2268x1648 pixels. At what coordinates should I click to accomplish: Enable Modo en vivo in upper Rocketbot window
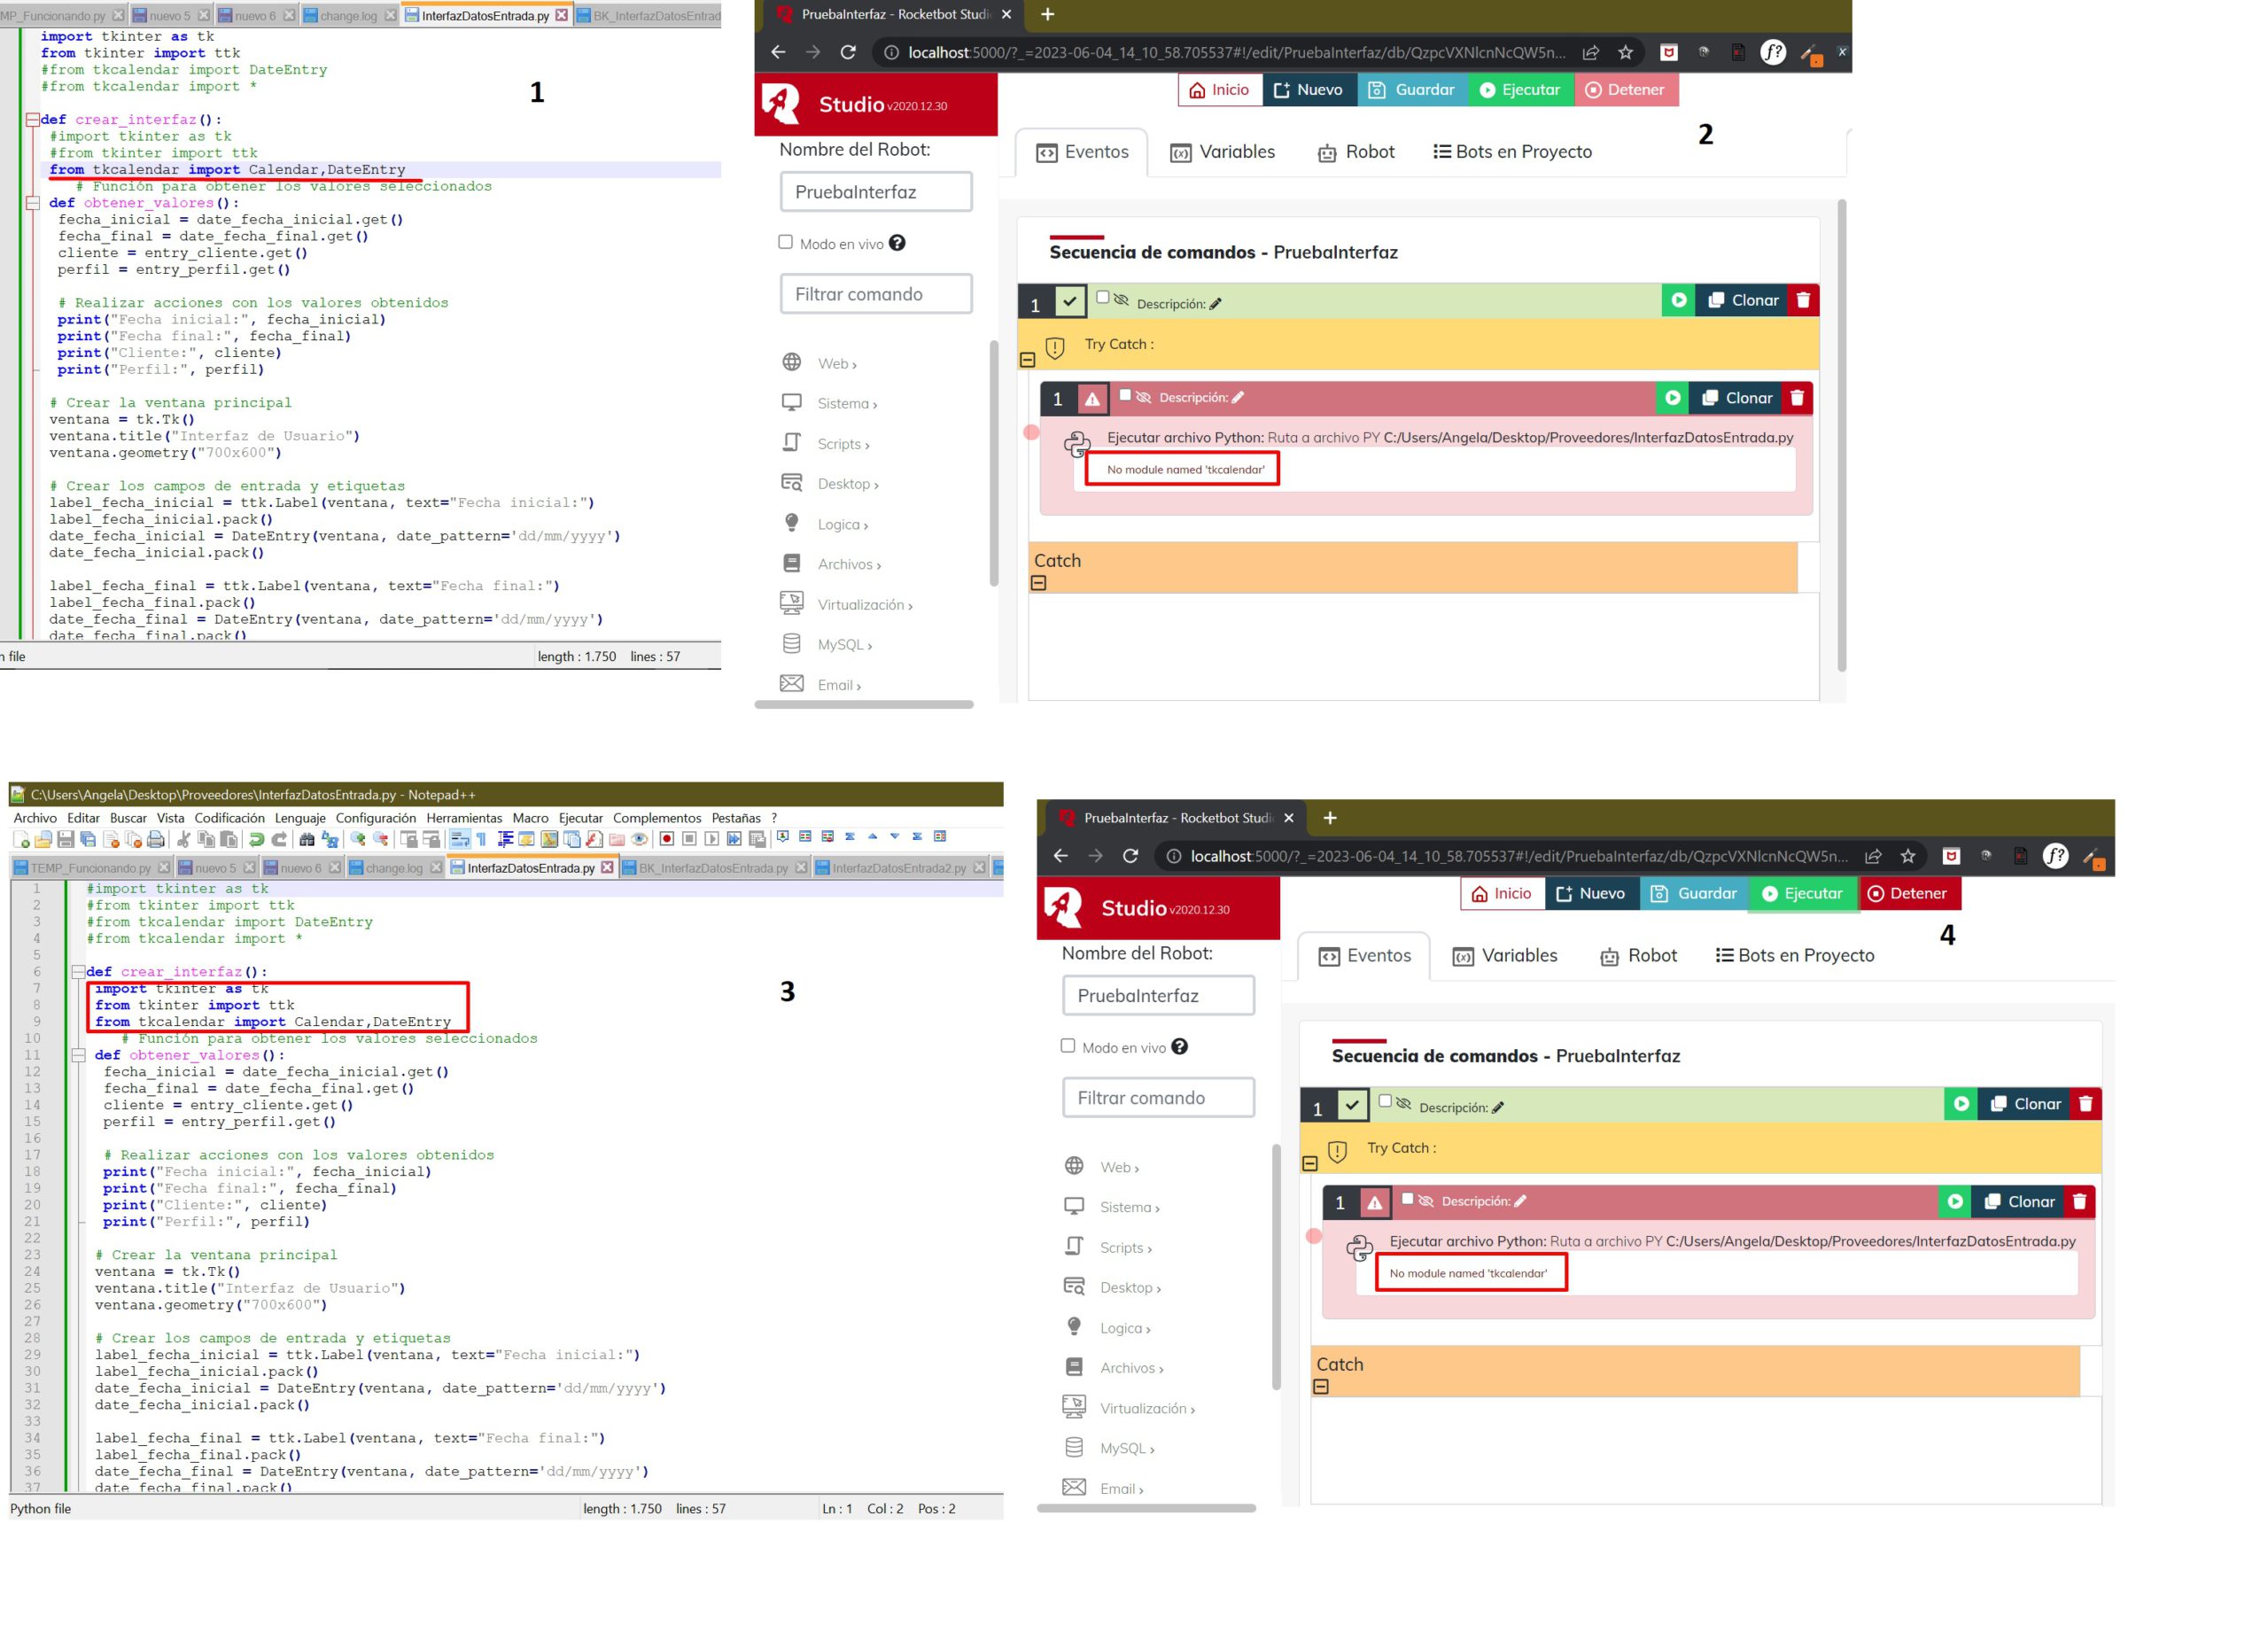[x=785, y=242]
